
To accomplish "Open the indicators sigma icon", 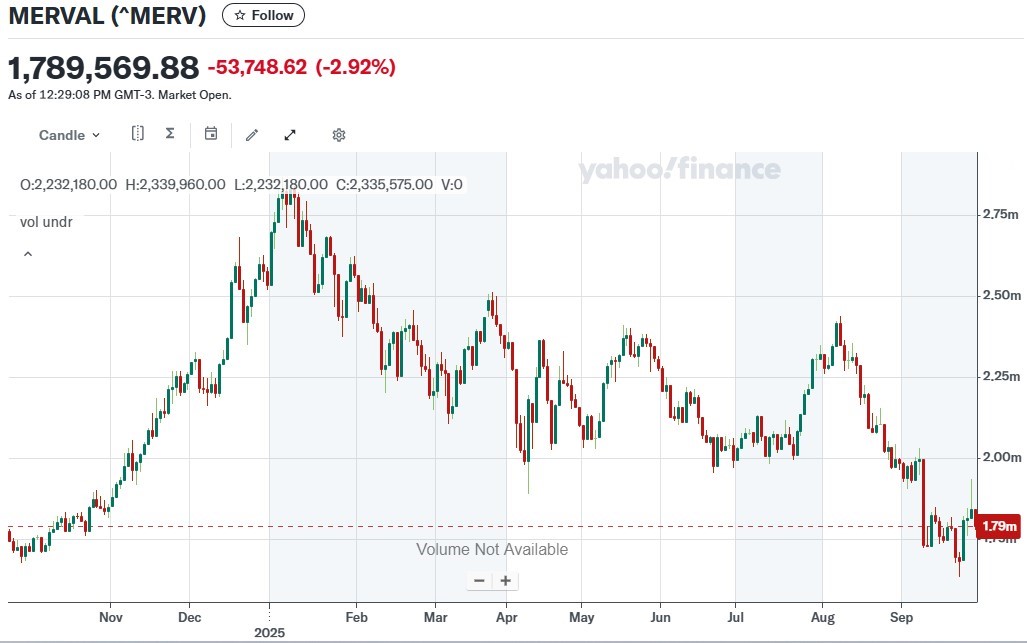I will [x=170, y=134].
